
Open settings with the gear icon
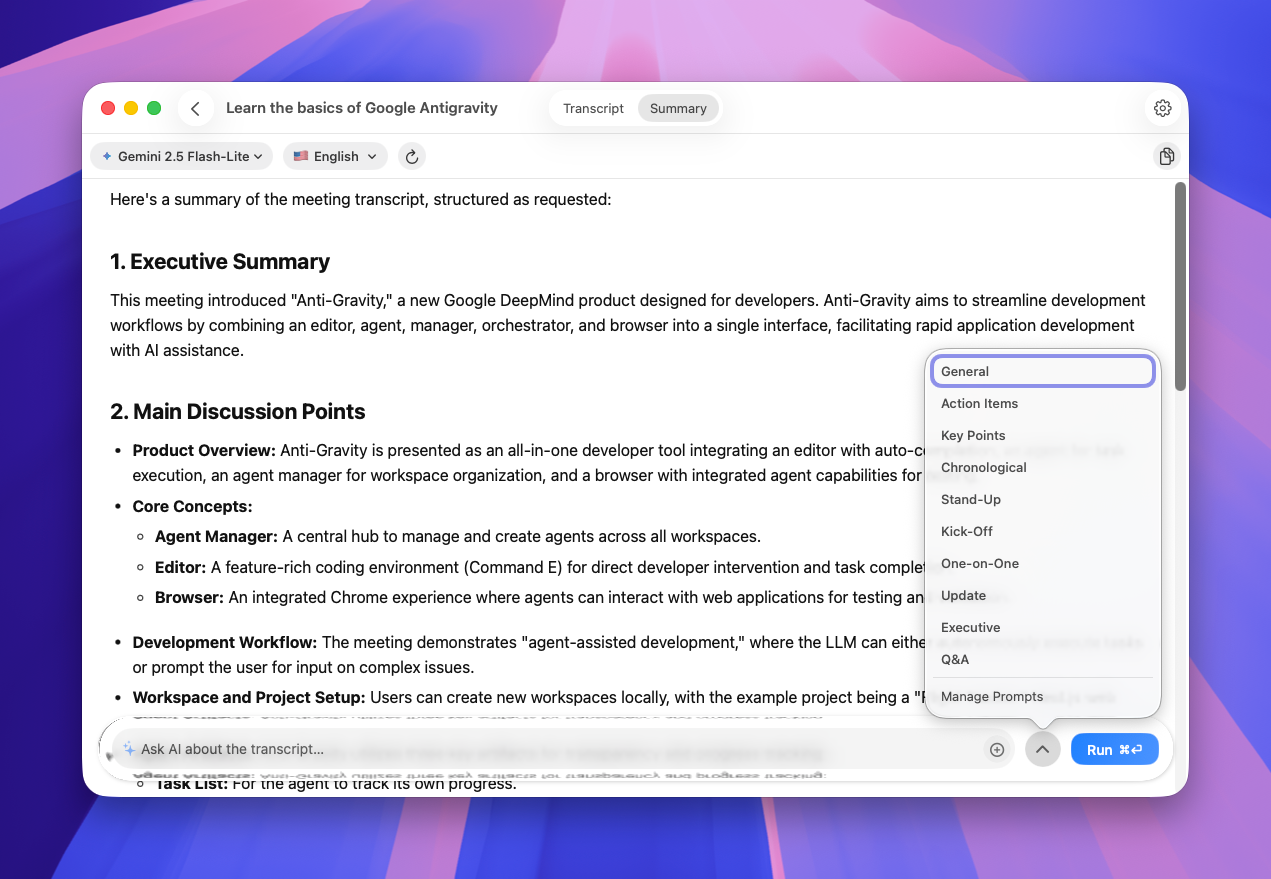pos(1162,109)
